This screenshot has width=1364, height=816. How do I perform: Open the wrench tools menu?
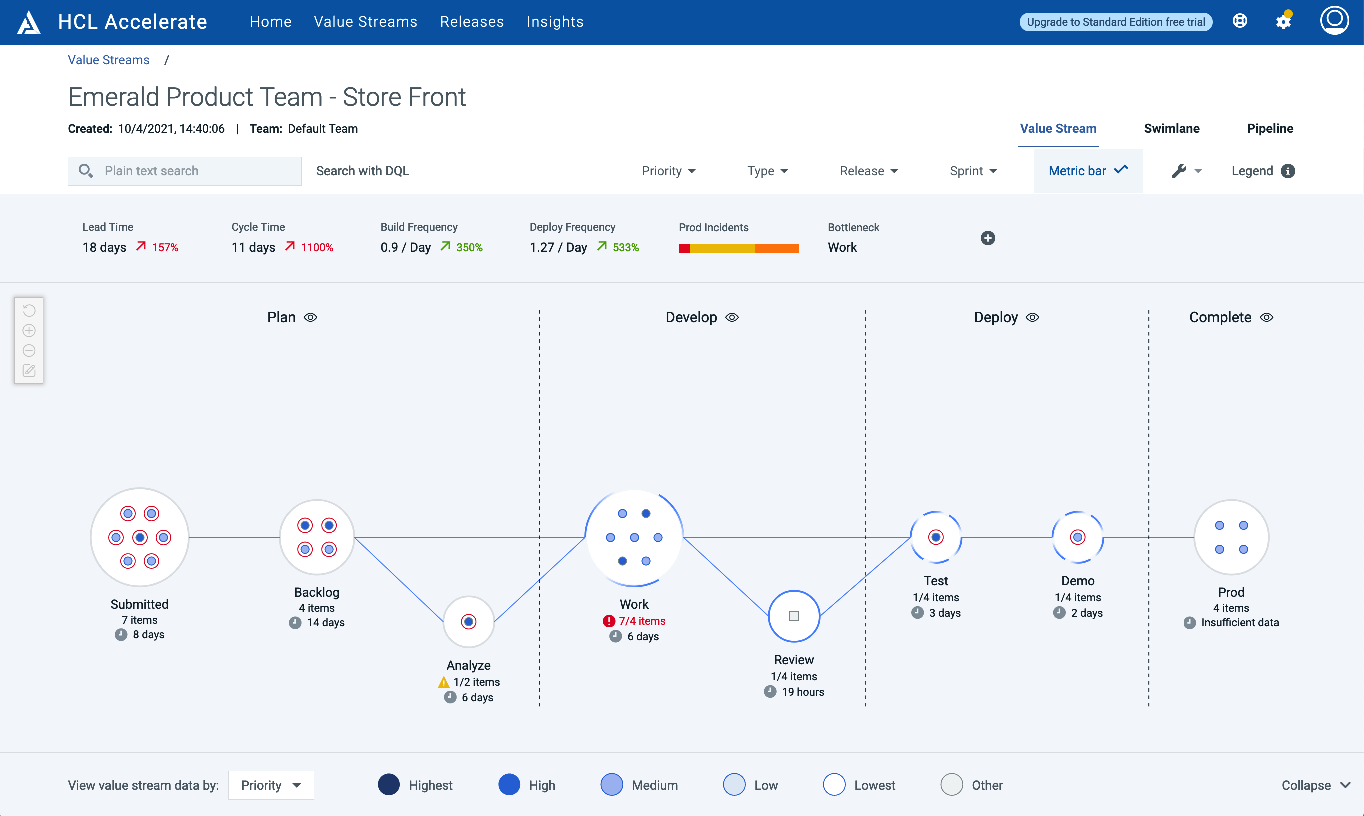click(1186, 171)
